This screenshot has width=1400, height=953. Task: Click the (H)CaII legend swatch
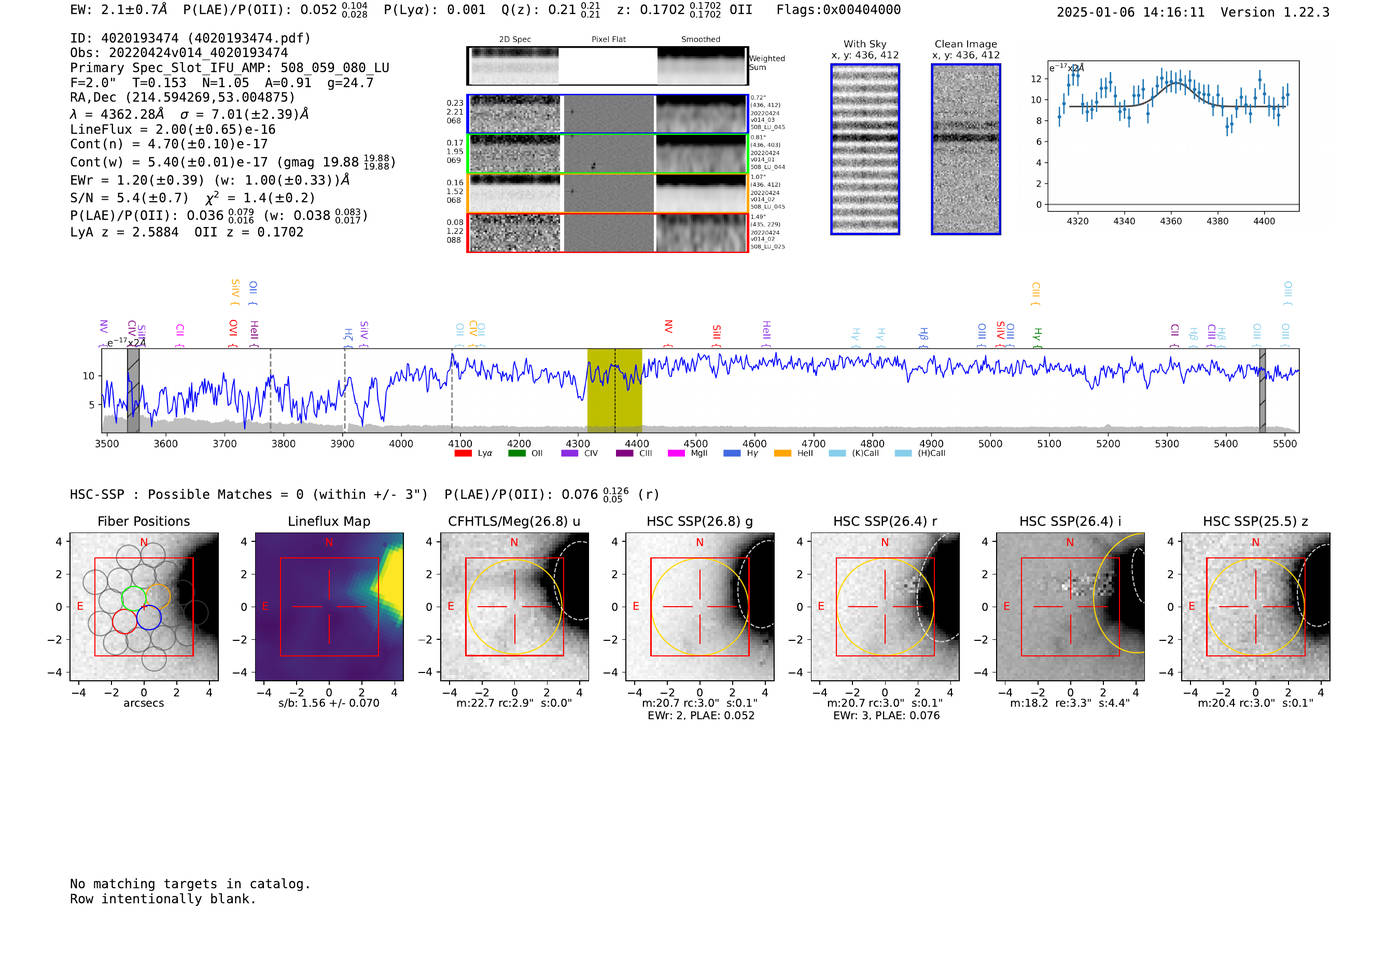tap(904, 453)
